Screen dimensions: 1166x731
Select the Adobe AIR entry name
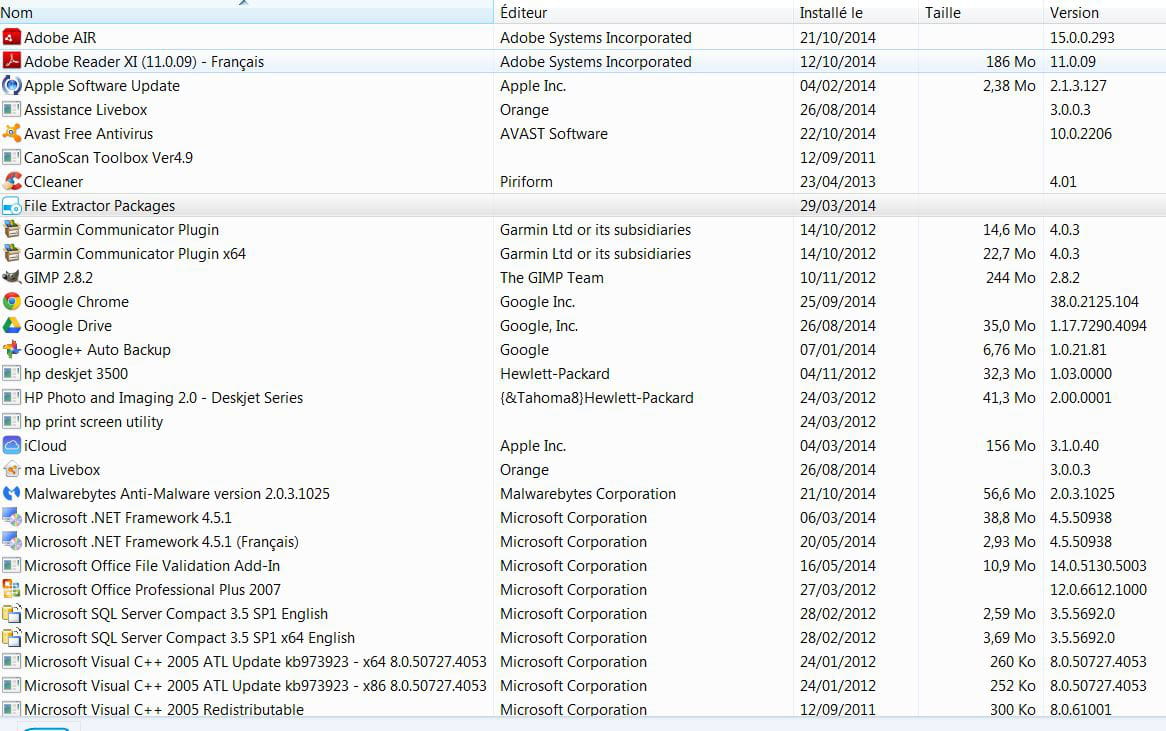[x=60, y=37]
